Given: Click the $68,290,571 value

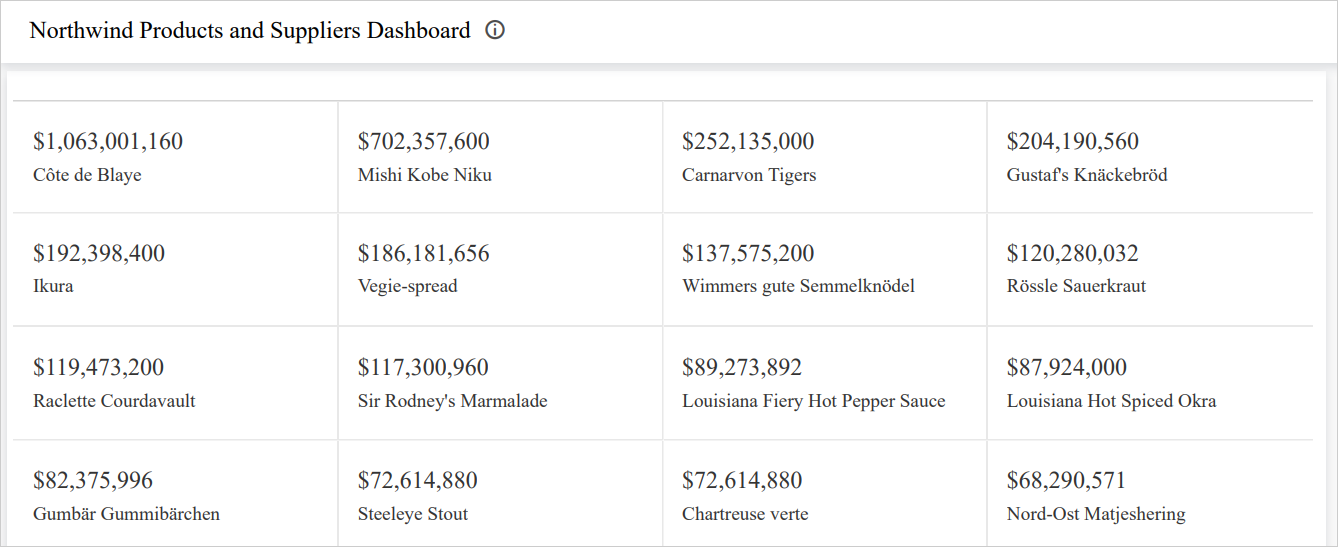Looking at the screenshot, I should click(x=1066, y=480).
